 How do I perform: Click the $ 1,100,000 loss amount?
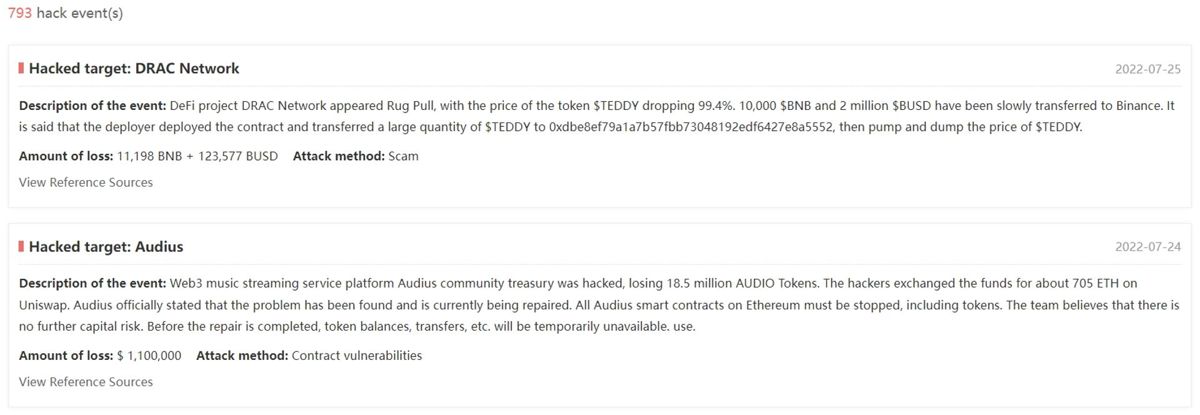(x=149, y=356)
